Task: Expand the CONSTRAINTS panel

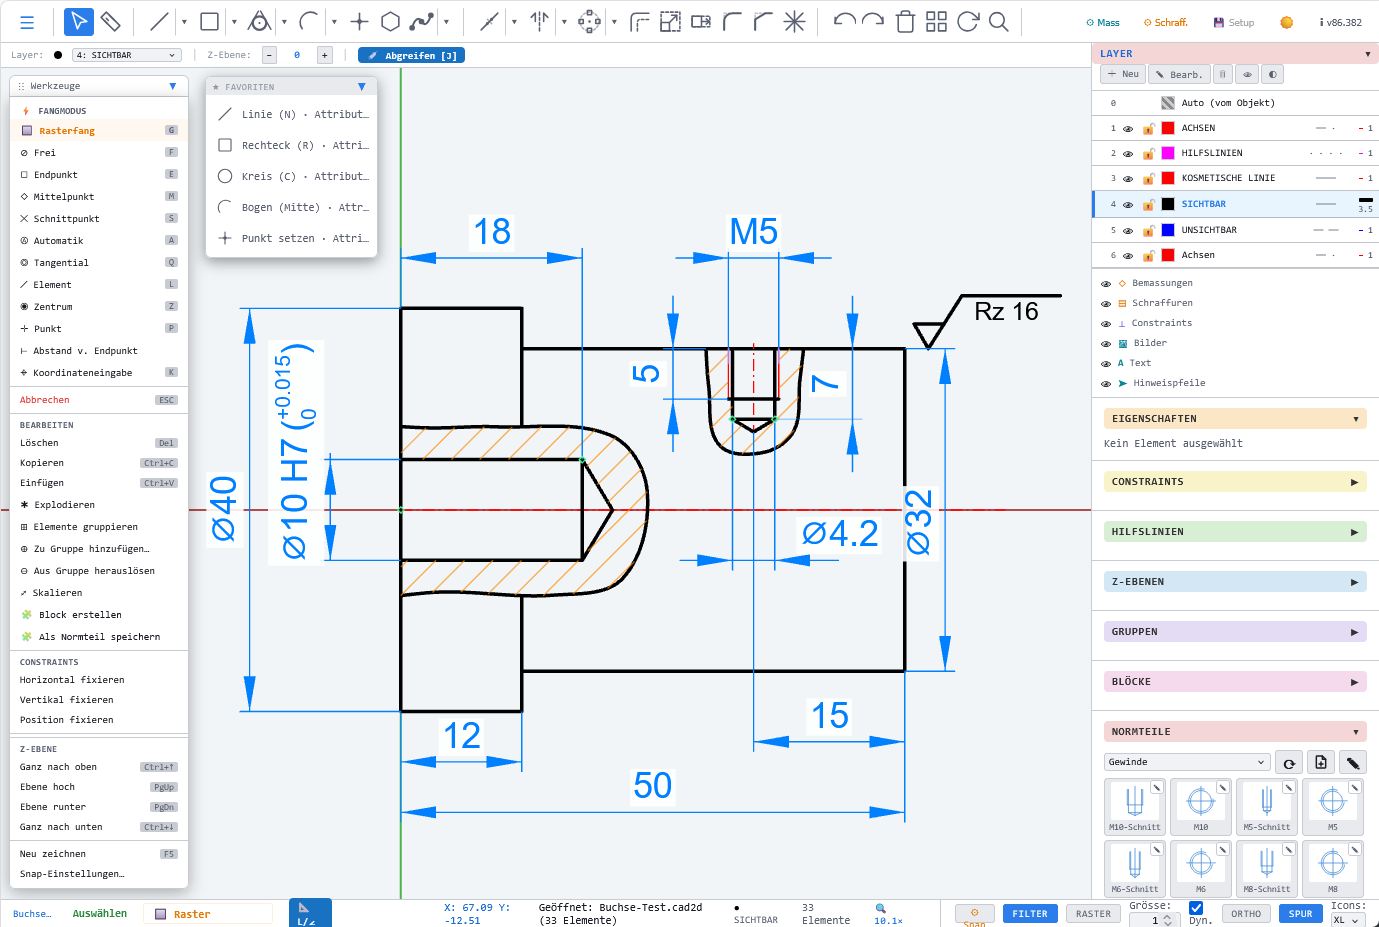Action: pyautogui.click(x=1235, y=482)
